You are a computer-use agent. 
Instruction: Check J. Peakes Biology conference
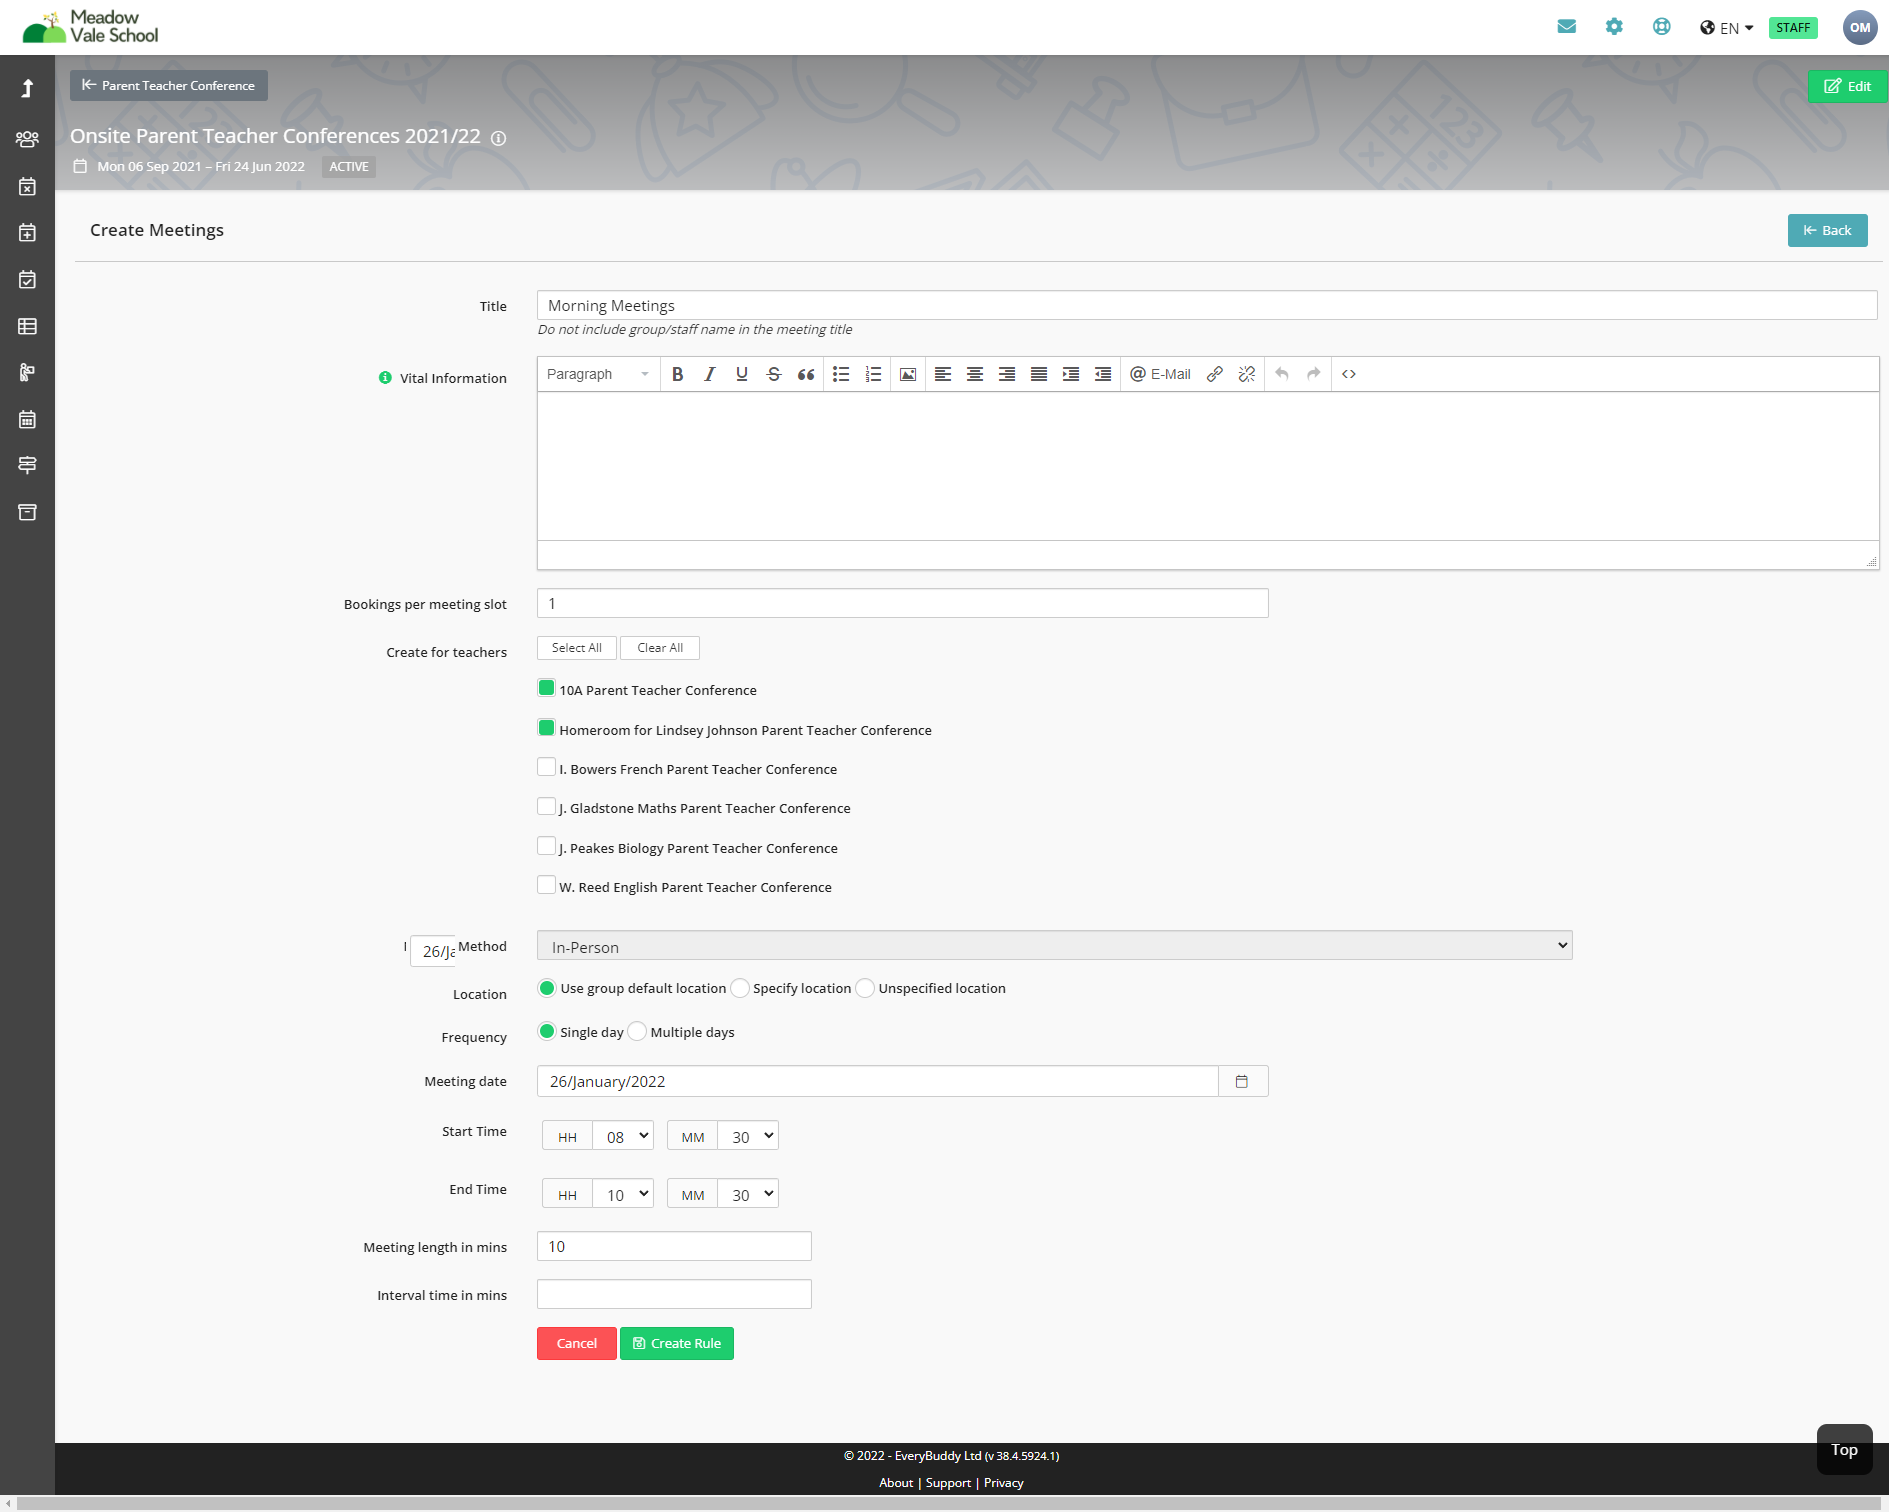pos(546,846)
